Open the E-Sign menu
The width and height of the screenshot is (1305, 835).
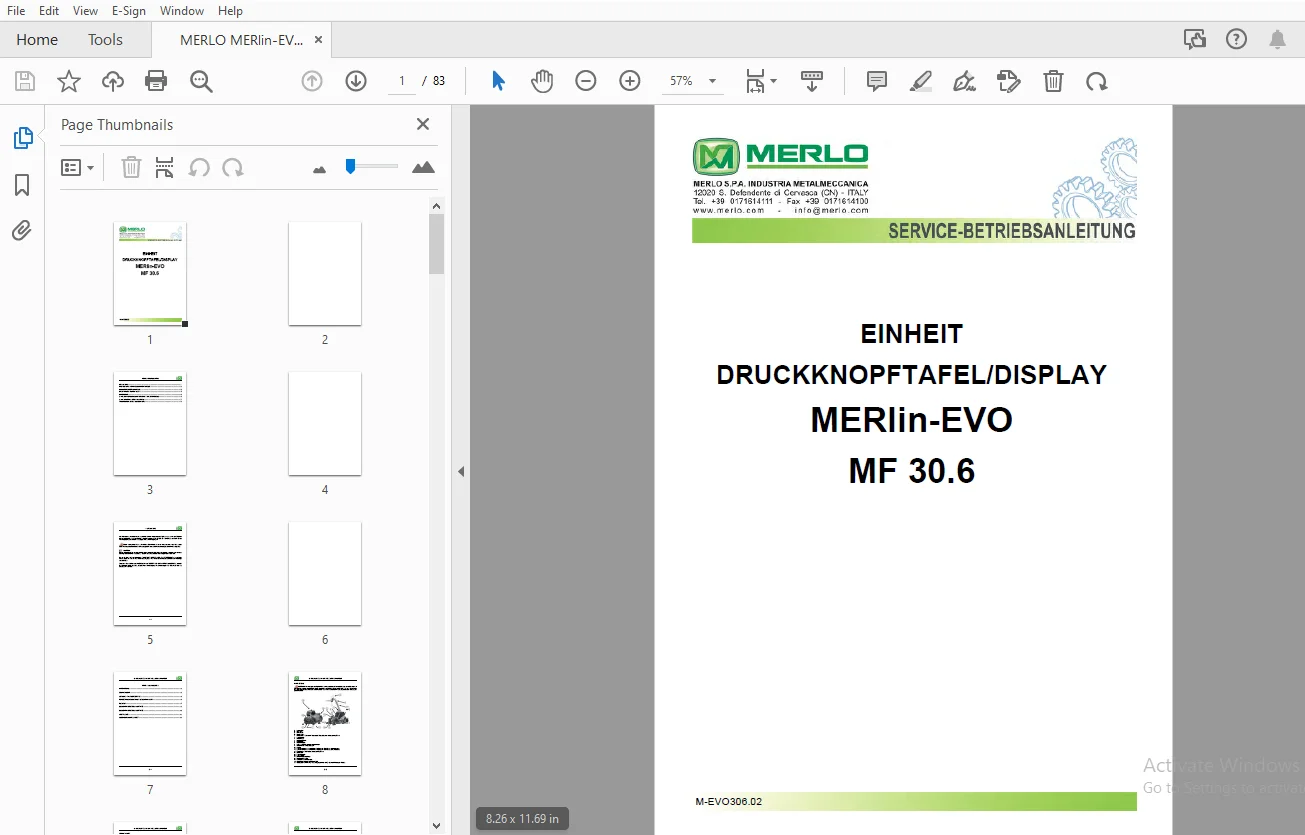(128, 11)
